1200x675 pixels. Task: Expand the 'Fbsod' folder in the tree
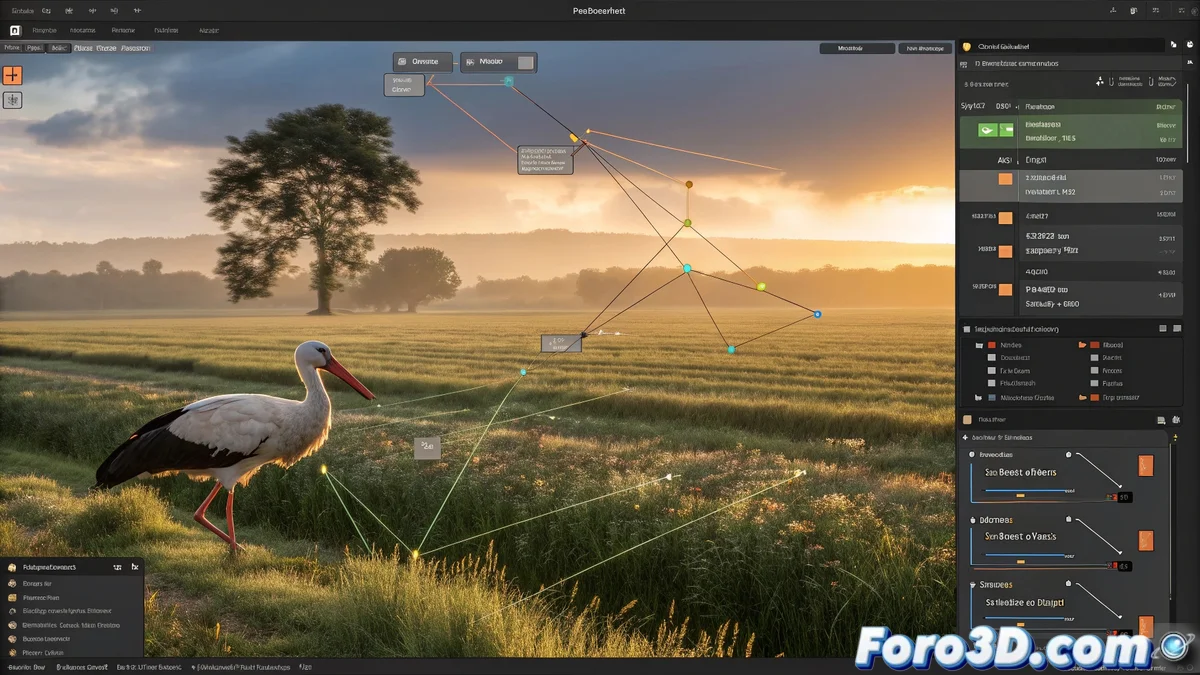1082,345
